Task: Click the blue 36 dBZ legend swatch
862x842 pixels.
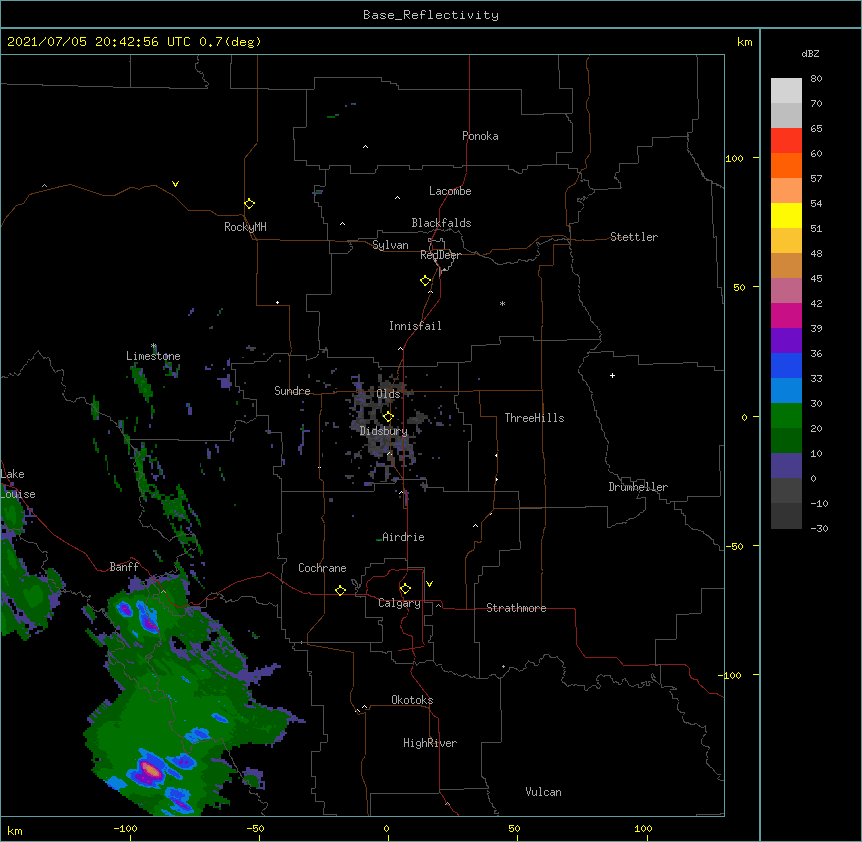Action: pyautogui.click(x=786, y=365)
